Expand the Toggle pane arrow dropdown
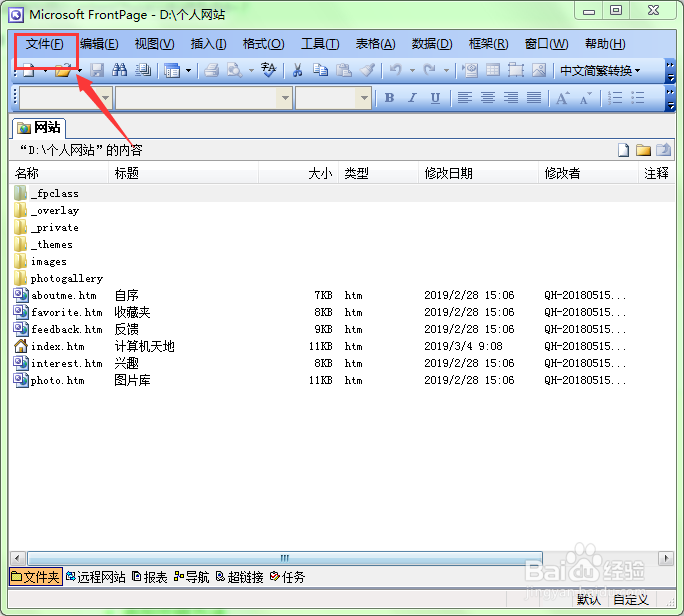This screenshot has width=684, height=616. coord(188,70)
